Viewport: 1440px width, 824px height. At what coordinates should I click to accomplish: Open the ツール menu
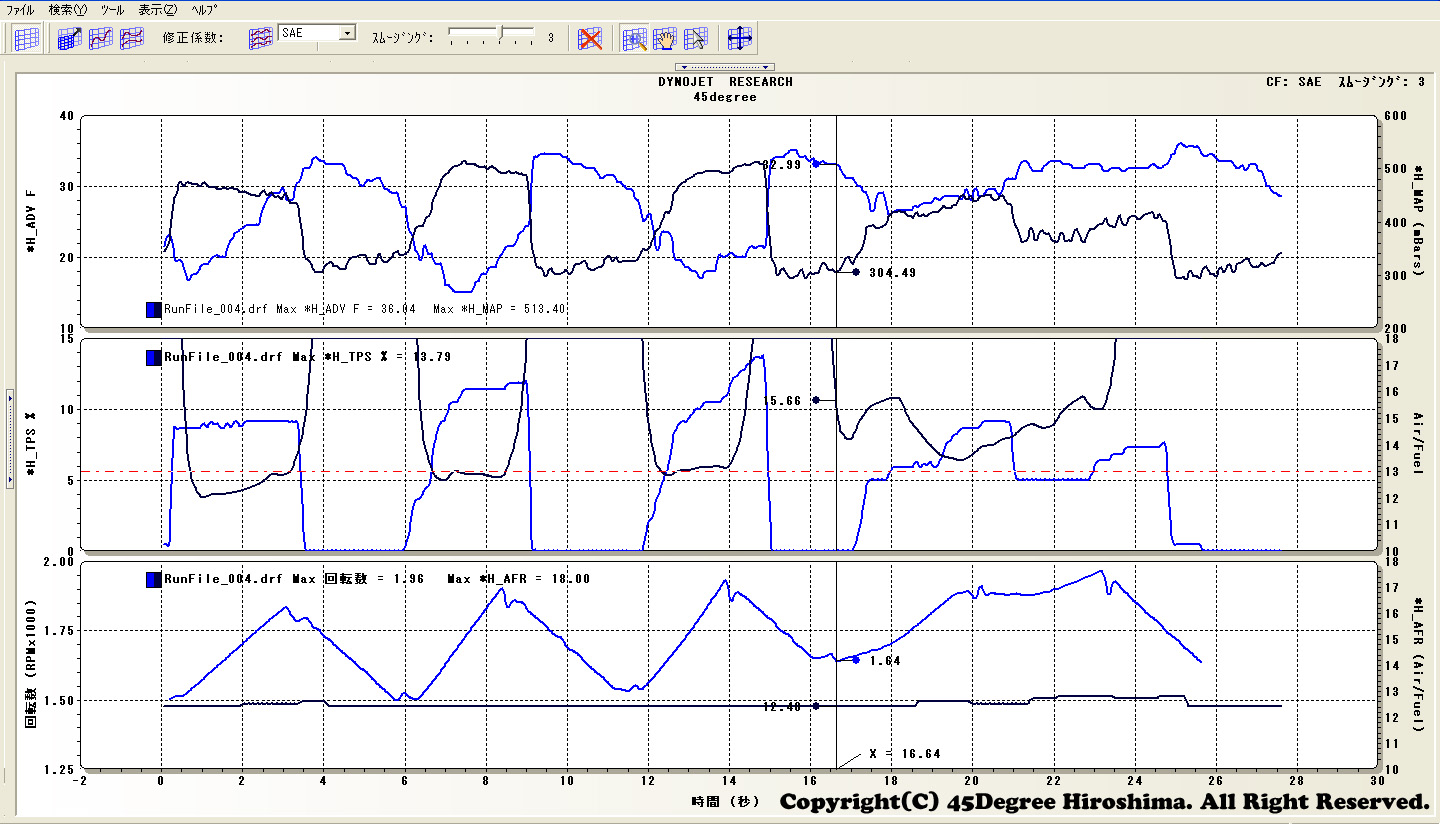point(112,9)
